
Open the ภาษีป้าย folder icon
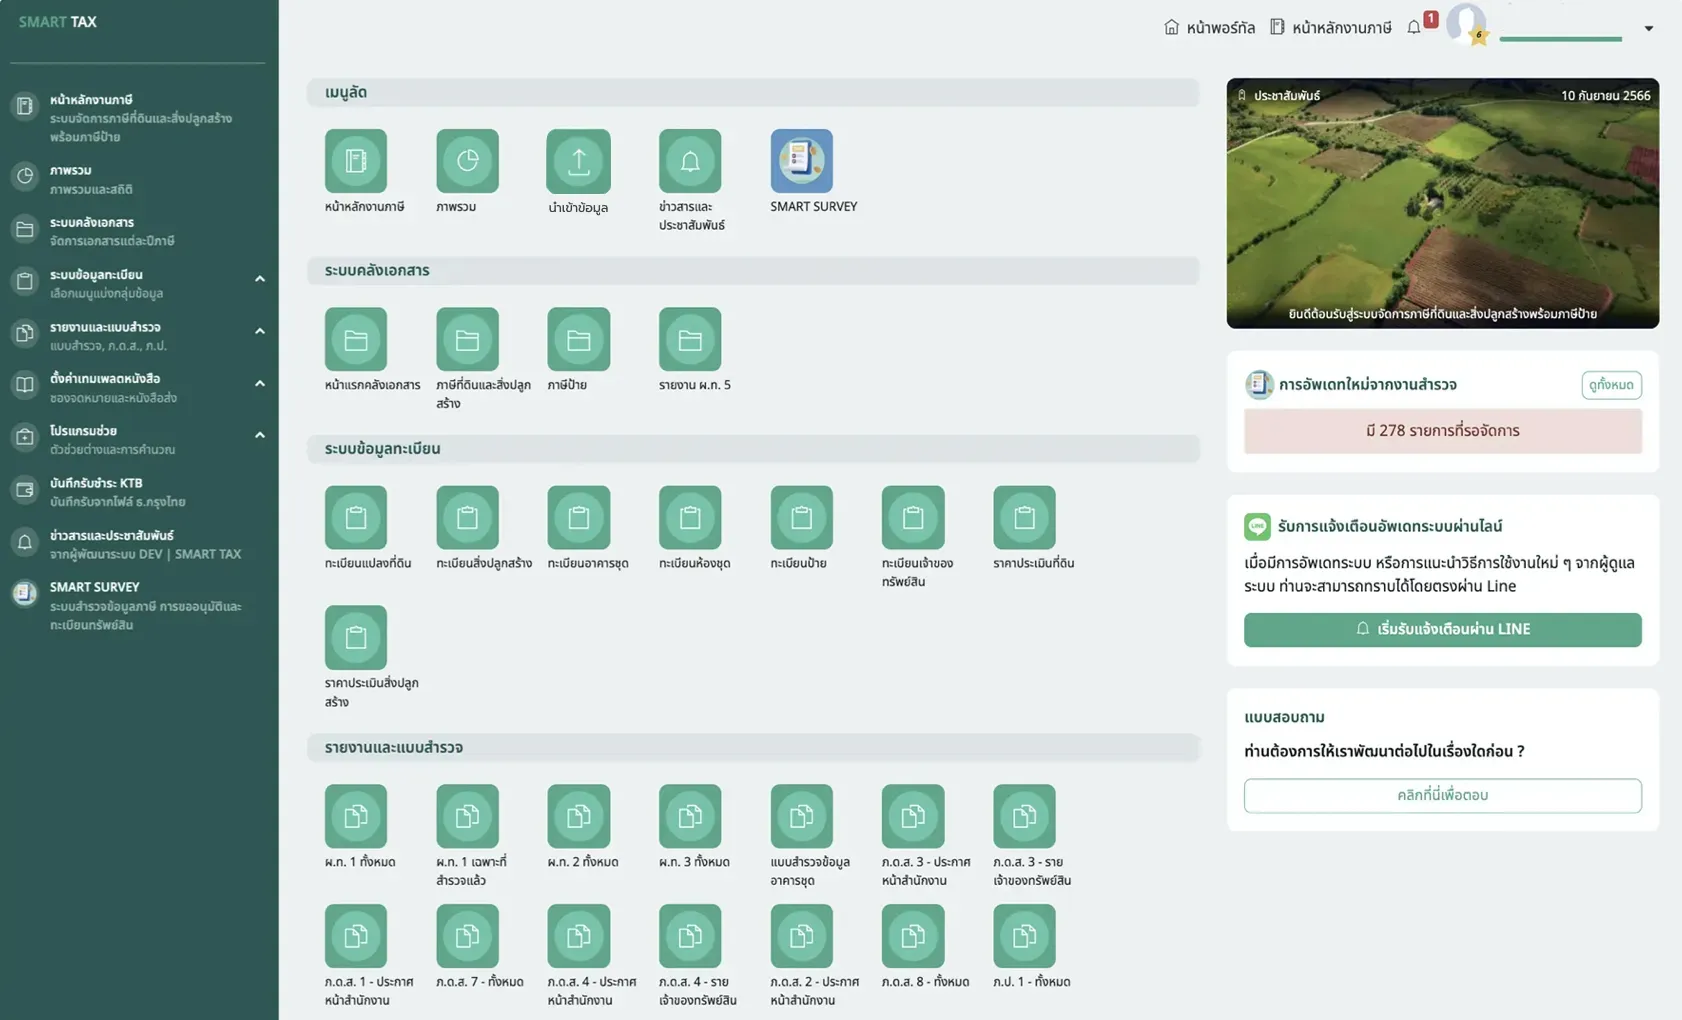[578, 339]
